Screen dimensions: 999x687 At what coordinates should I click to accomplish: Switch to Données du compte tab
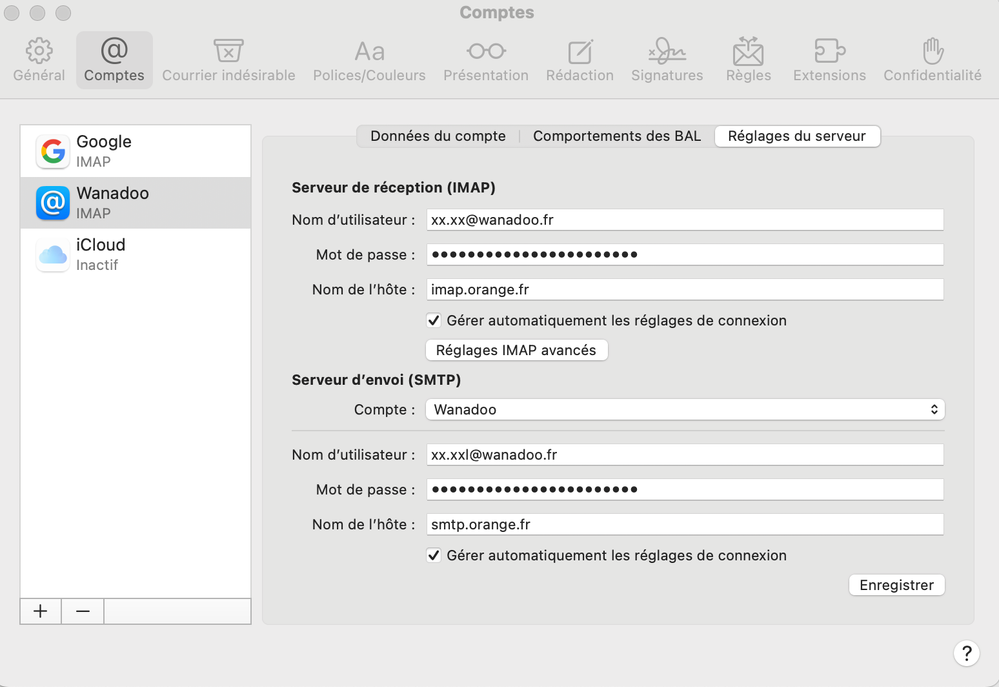(438, 136)
